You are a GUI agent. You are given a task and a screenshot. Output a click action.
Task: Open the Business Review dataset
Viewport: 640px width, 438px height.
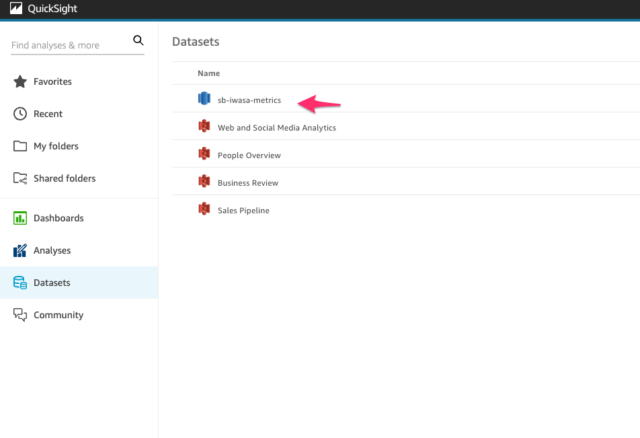(x=248, y=183)
